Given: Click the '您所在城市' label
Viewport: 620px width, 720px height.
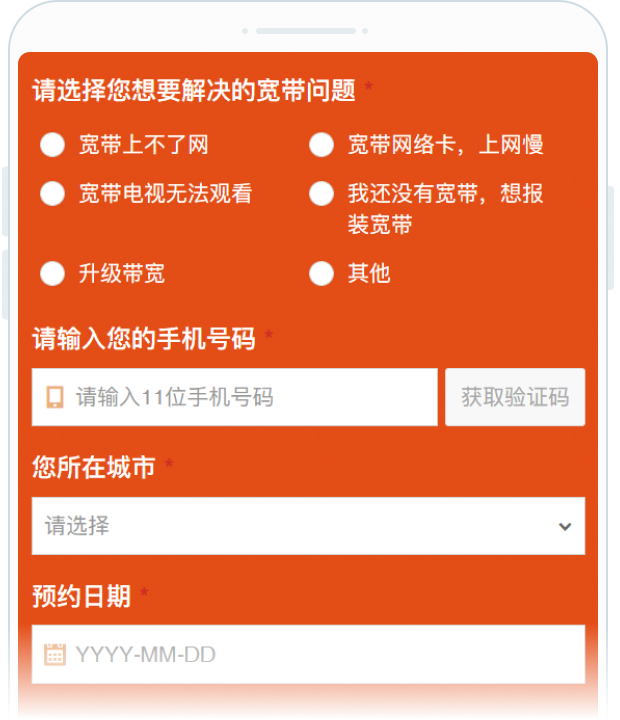Looking at the screenshot, I should coord(94,467).
